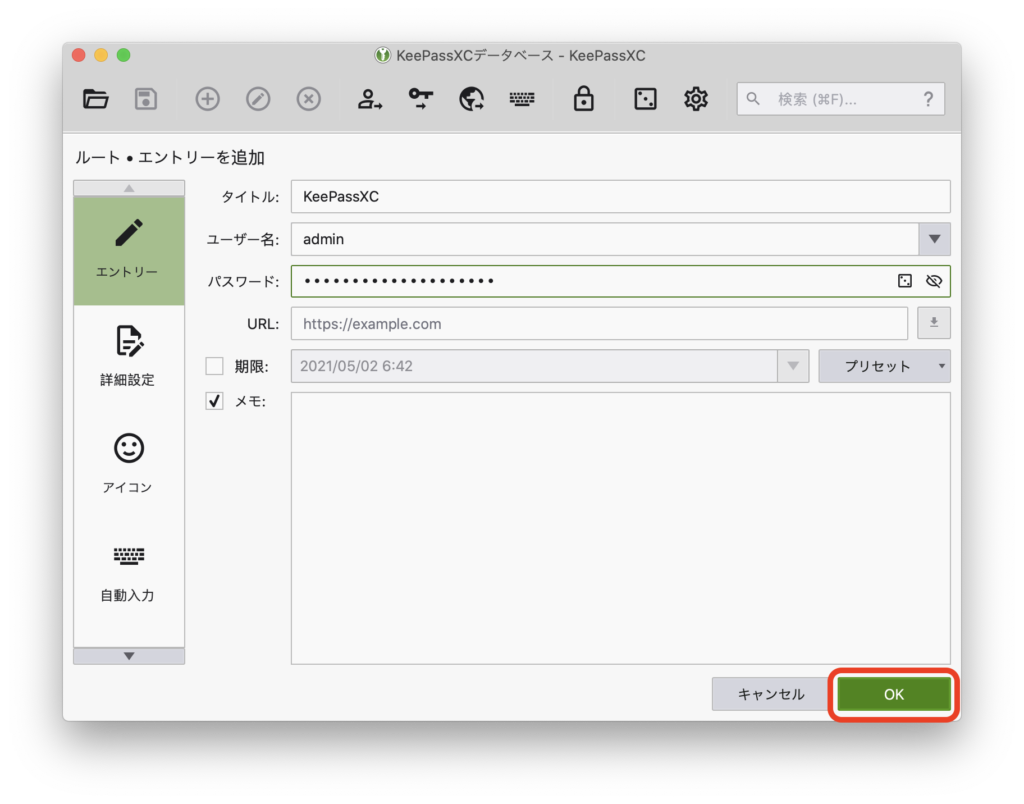Screen dimensions: 1024x804
Task: Open database folder icon in toolbar
Action: pos(95,99)
